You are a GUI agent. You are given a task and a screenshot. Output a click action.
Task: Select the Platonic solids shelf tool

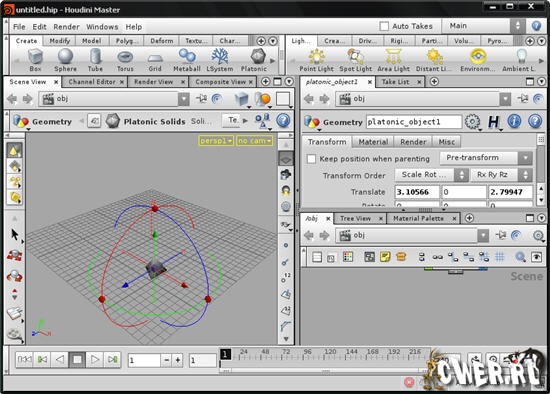(254, 60)
